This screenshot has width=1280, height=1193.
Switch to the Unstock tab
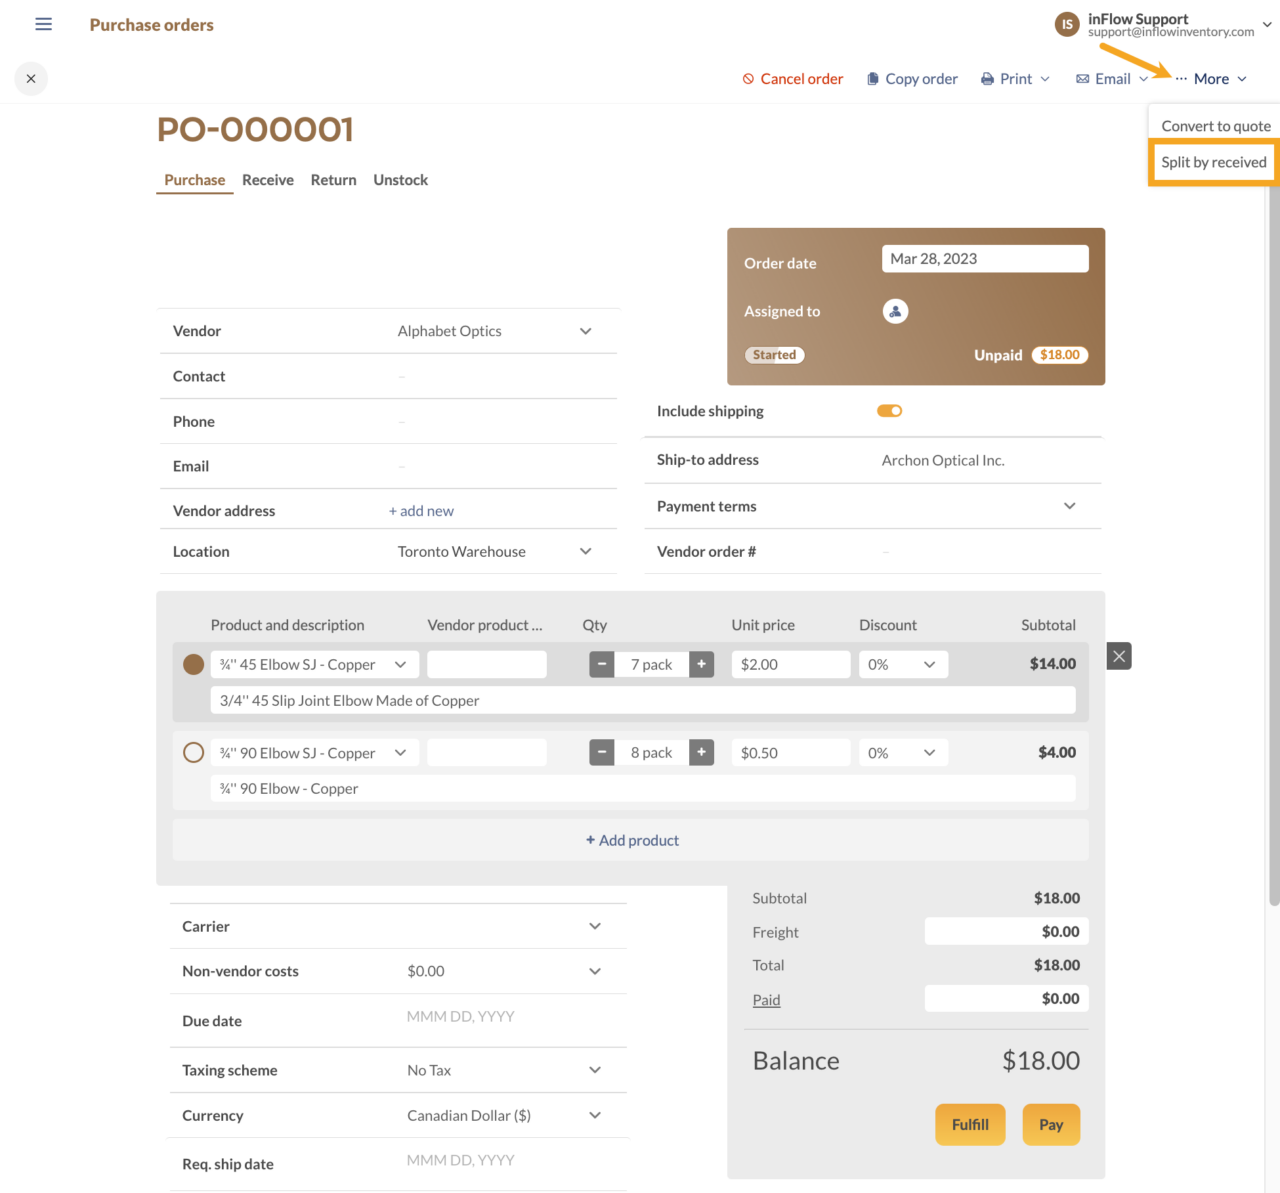tap(401, 180)
